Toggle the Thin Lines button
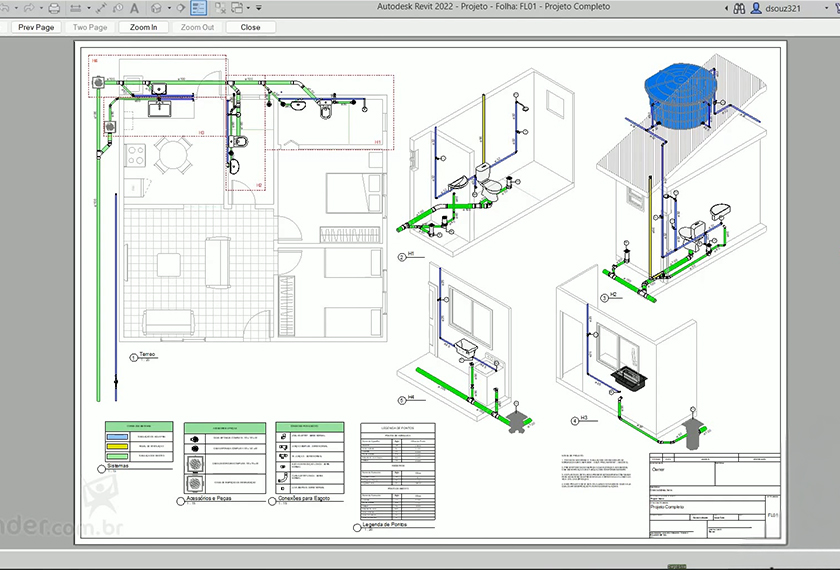The image size is (840, 570). [198, 8]
